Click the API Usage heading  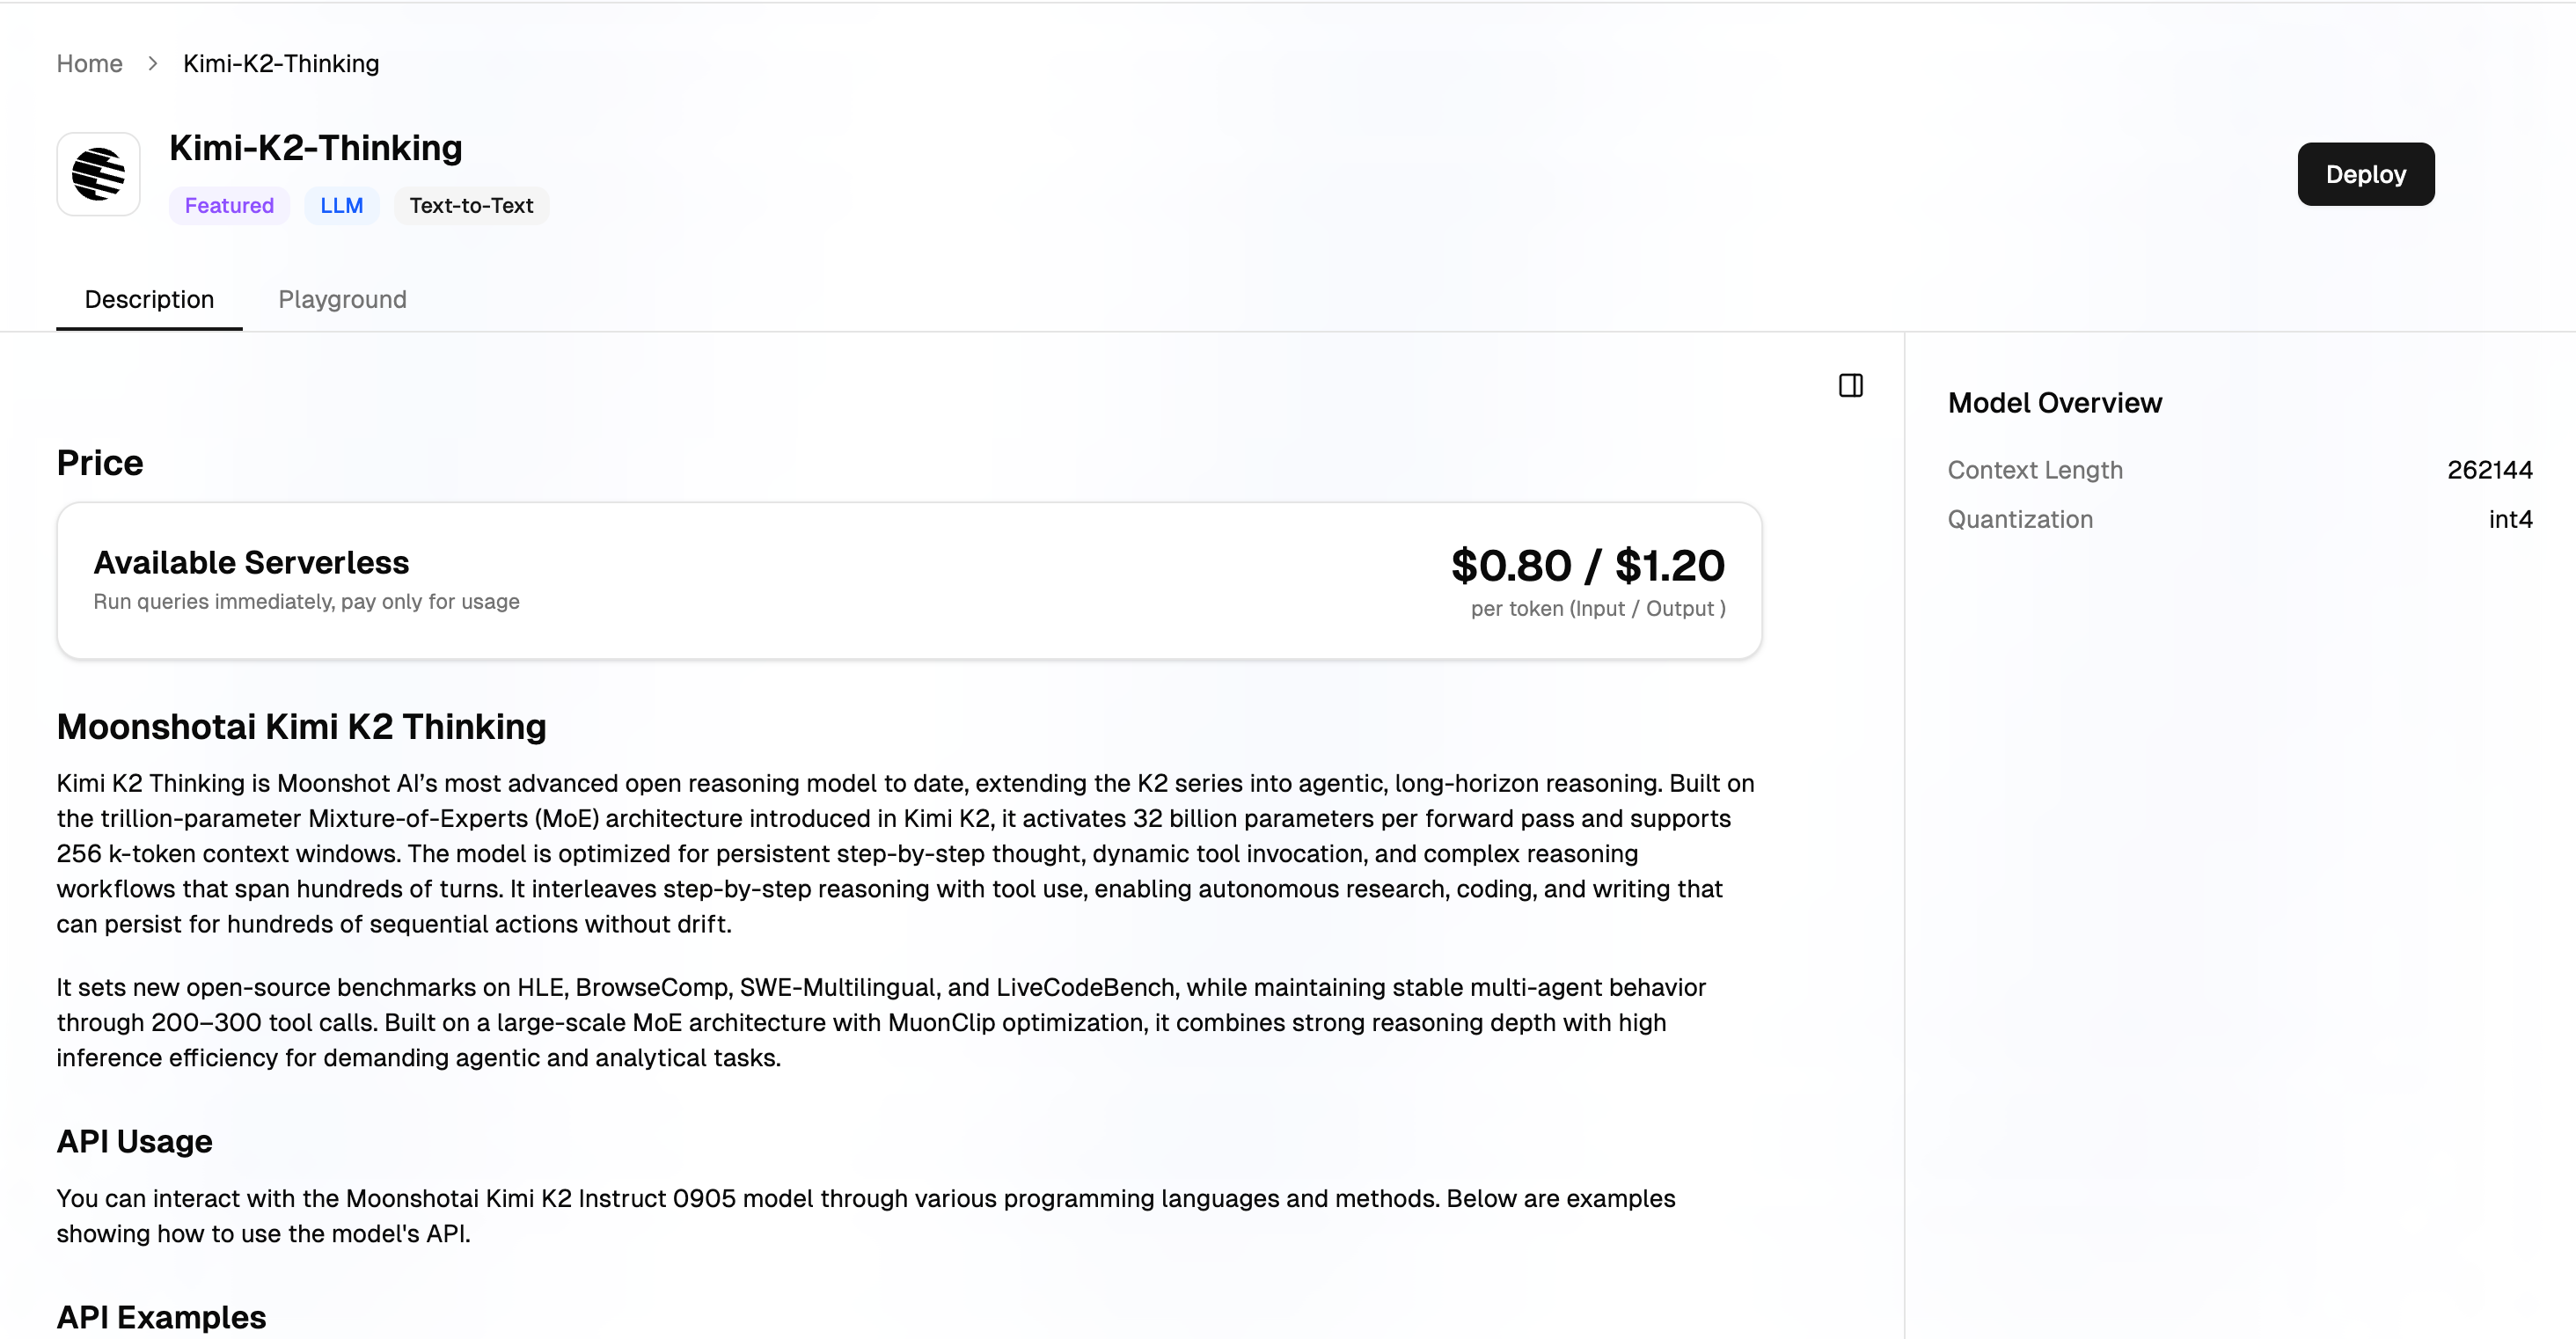135,1141
